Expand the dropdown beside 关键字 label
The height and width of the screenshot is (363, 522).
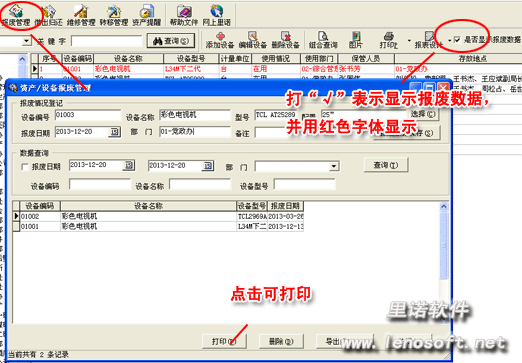tap(26, 41)
